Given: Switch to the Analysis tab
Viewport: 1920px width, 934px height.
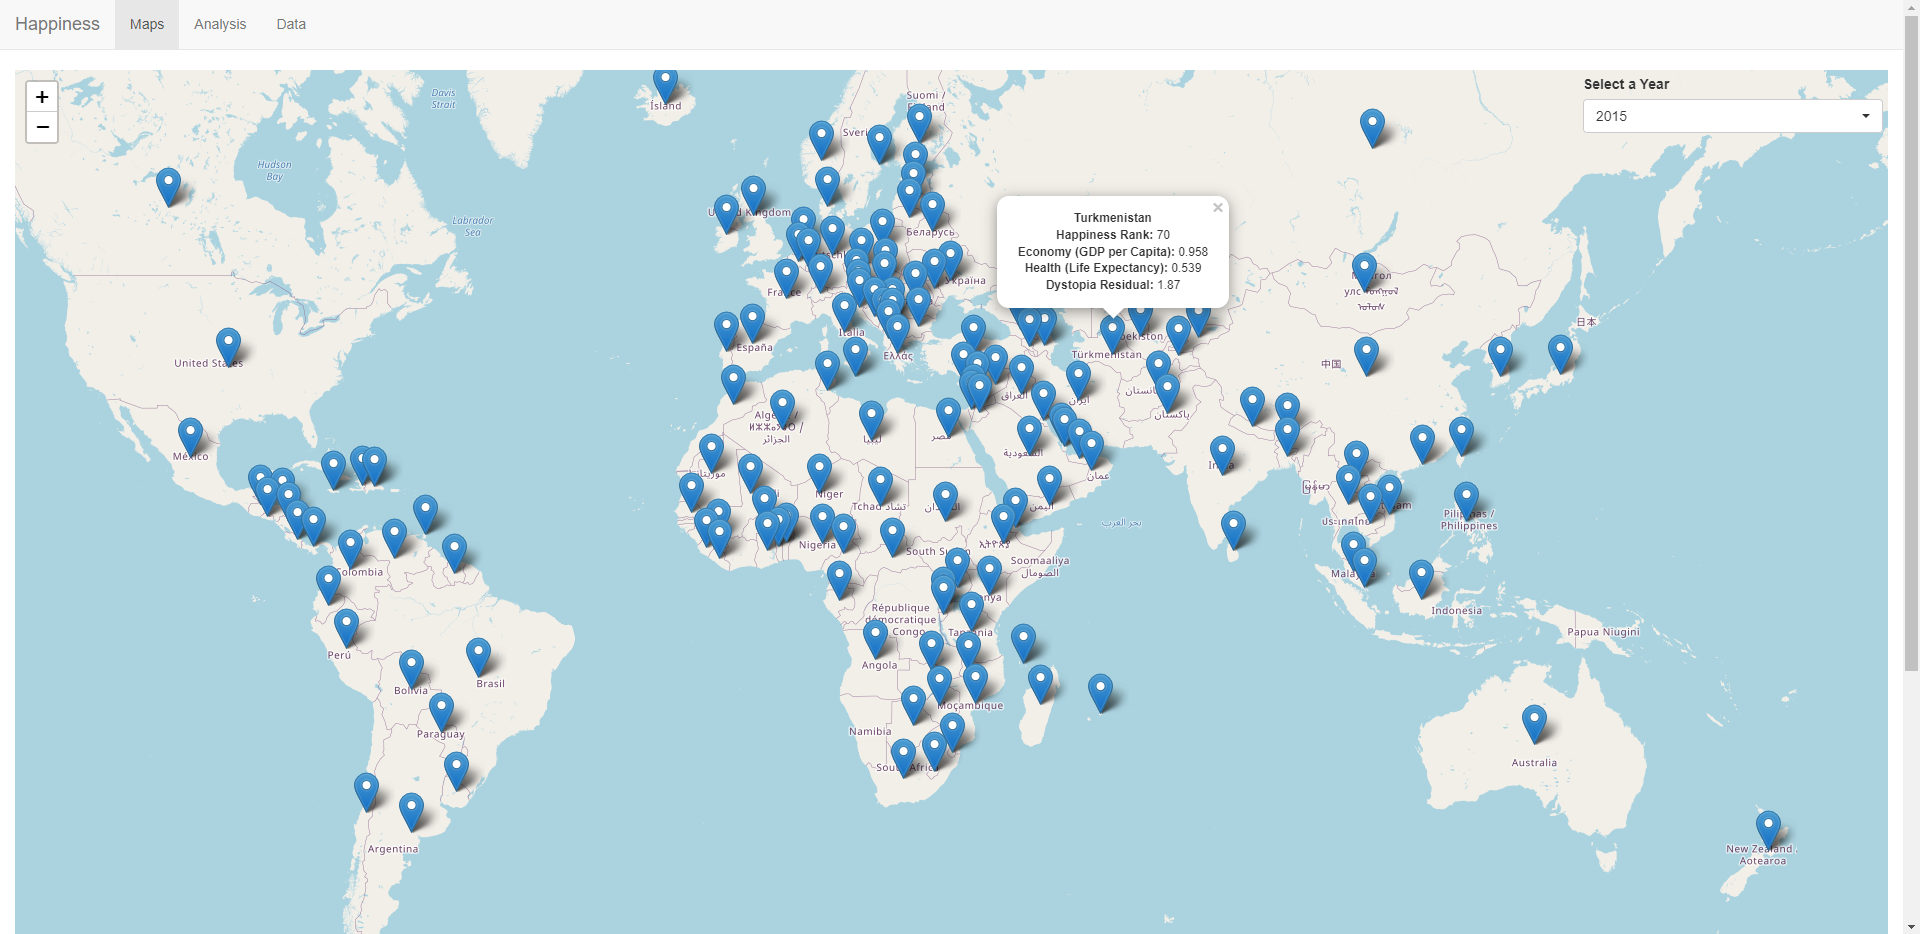Looking at the screenshot, I should click(220, 24).
